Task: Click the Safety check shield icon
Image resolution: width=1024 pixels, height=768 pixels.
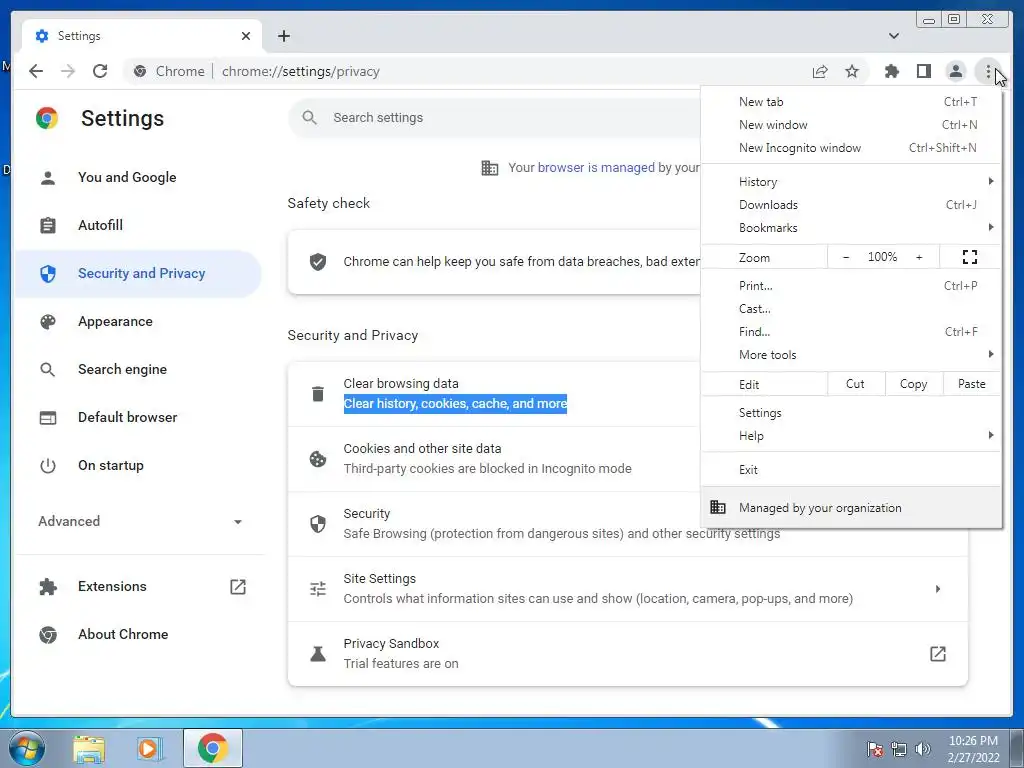Action: coord(318,262)
